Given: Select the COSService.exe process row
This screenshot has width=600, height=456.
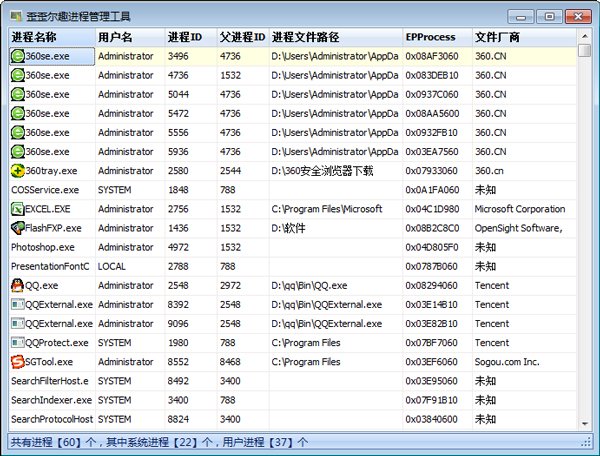Looking at the screenshot, I should (x=293, y=190).
